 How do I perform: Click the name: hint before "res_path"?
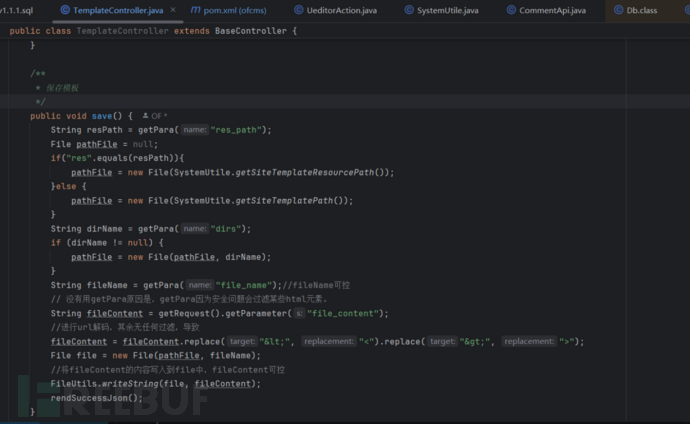pyautogui.click(x=194, y=130)
